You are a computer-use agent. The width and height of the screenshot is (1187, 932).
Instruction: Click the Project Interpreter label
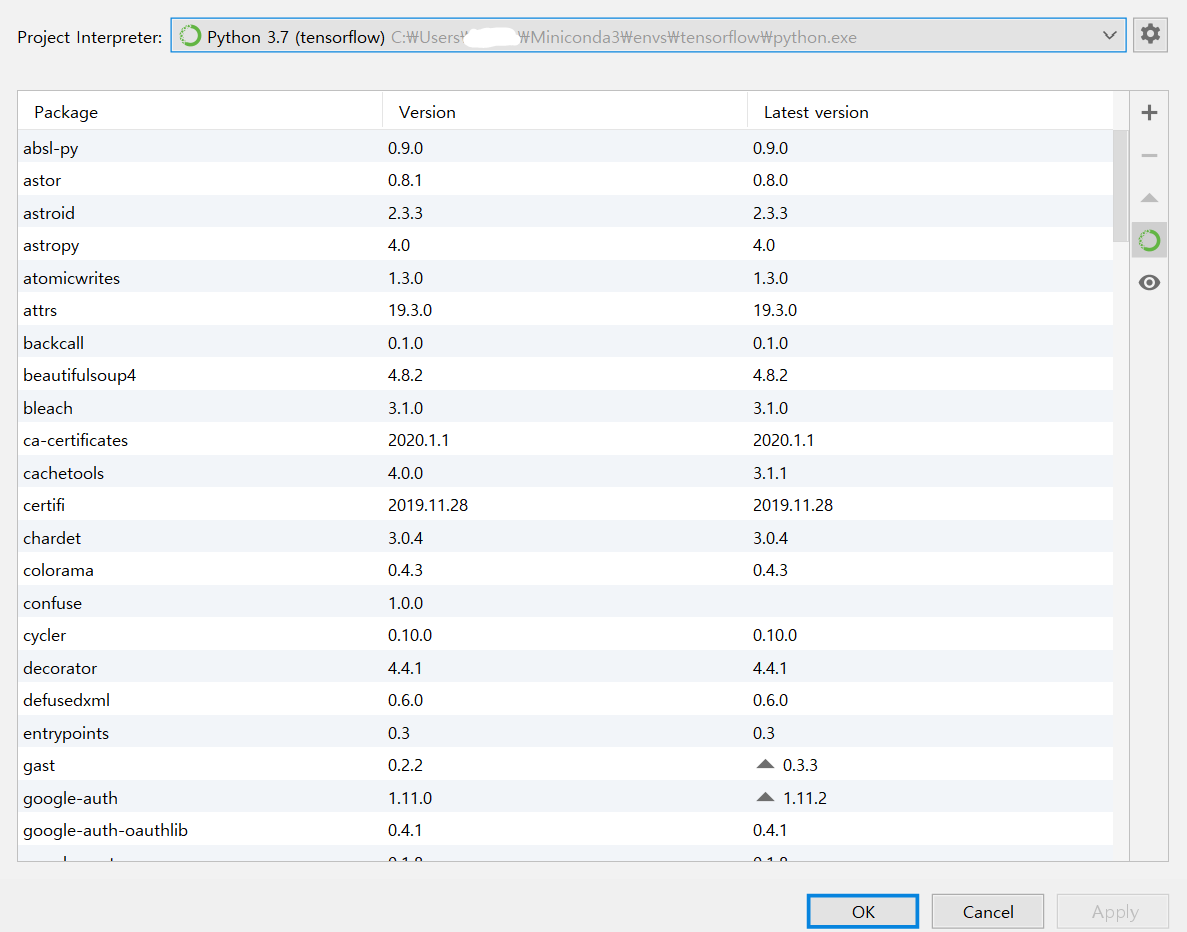pos(89,37)
